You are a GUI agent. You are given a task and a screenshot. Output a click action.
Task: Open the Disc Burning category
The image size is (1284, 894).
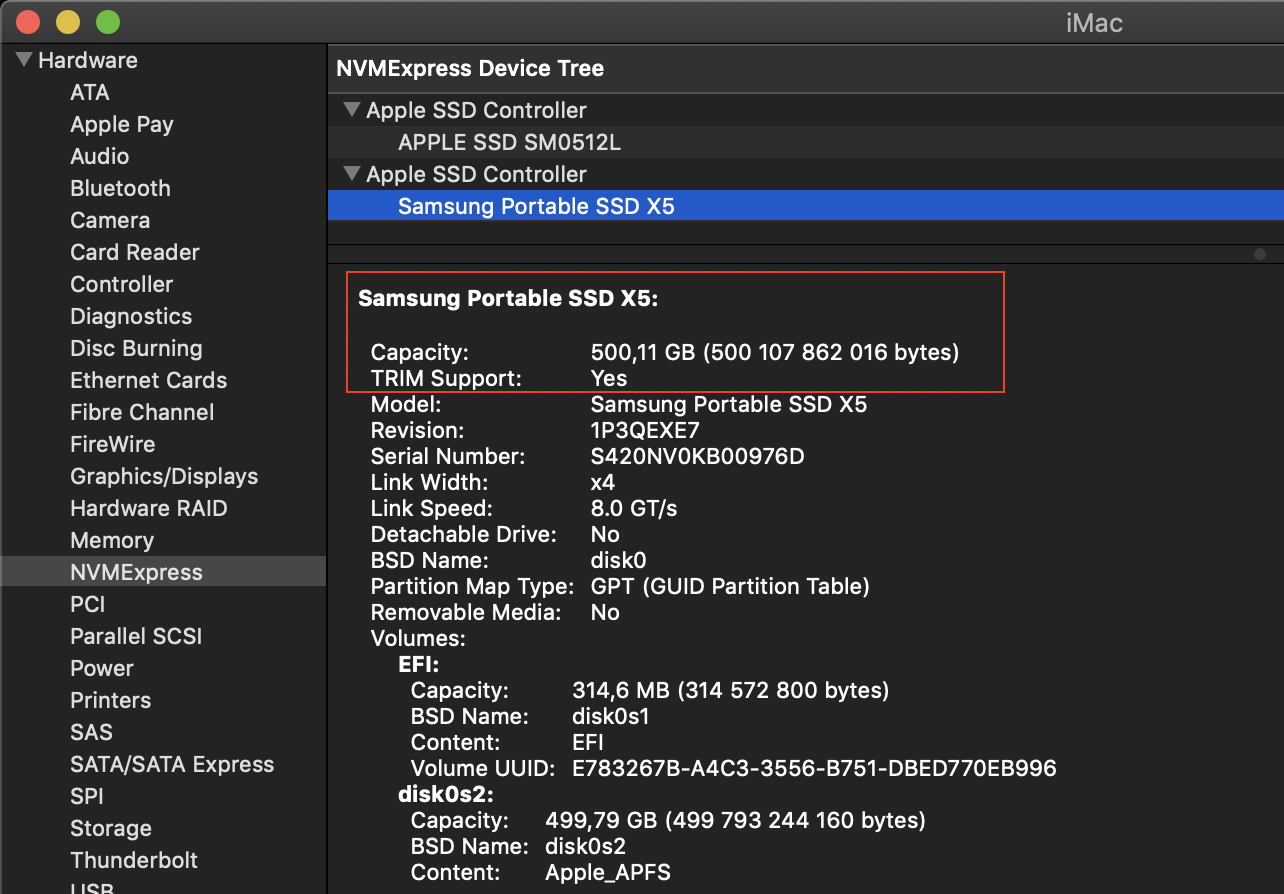(x=136, y=348)
